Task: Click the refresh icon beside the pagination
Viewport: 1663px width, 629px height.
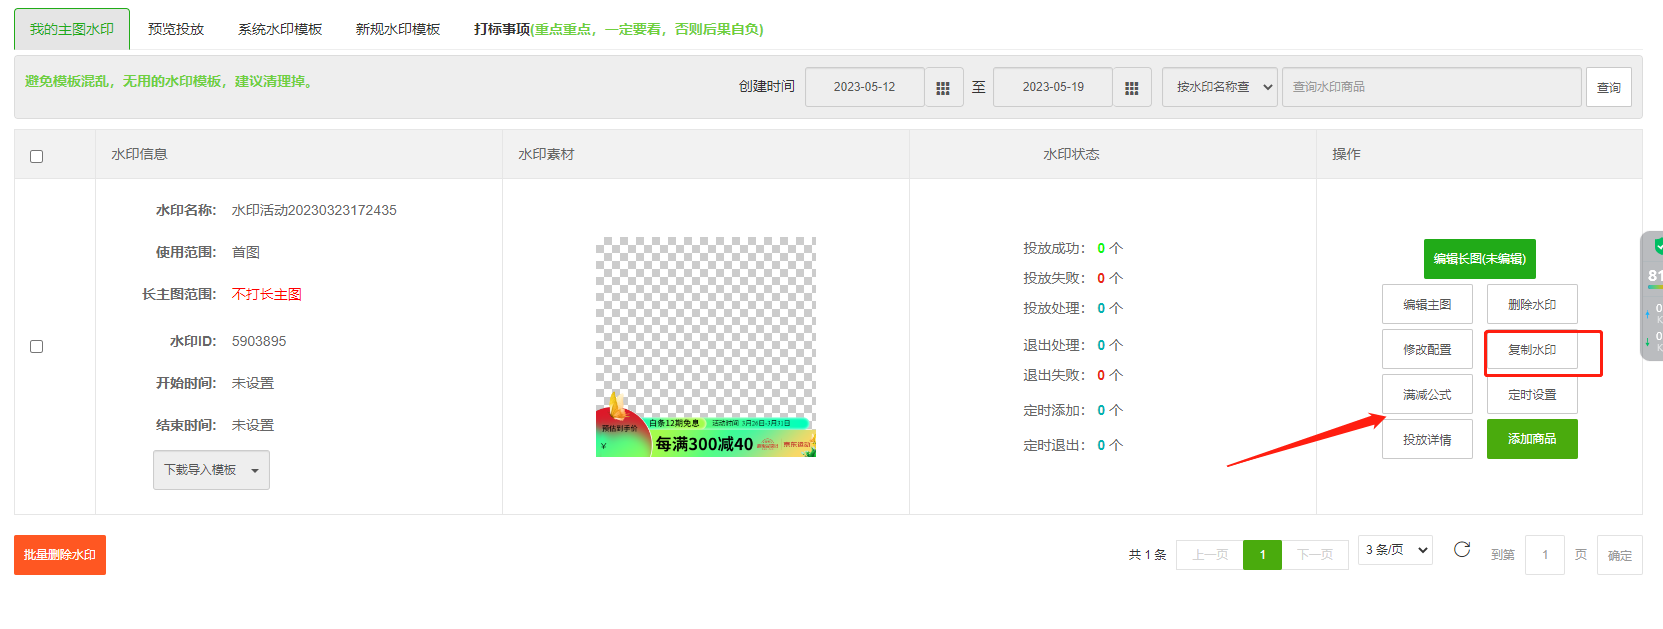Action: tap(1461, 550)
